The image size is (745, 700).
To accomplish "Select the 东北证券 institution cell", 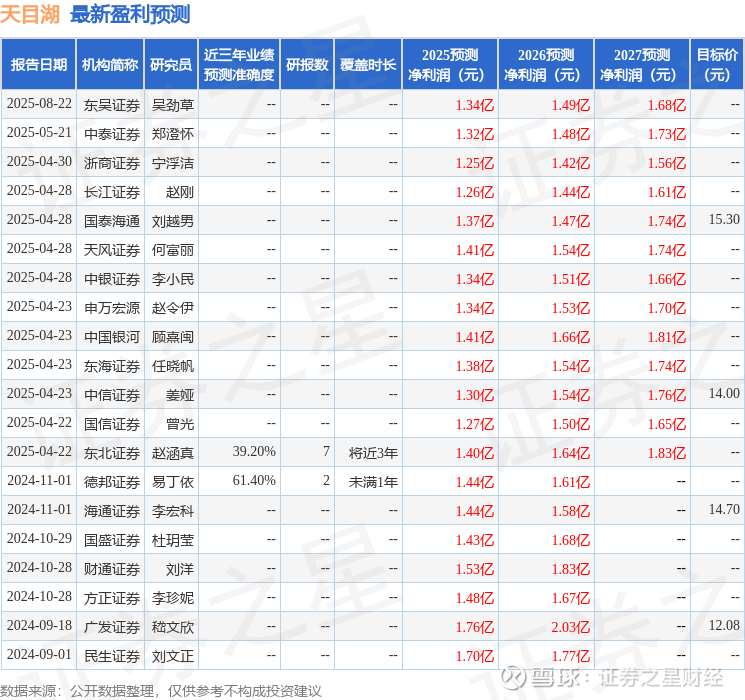I will [112, 453].
